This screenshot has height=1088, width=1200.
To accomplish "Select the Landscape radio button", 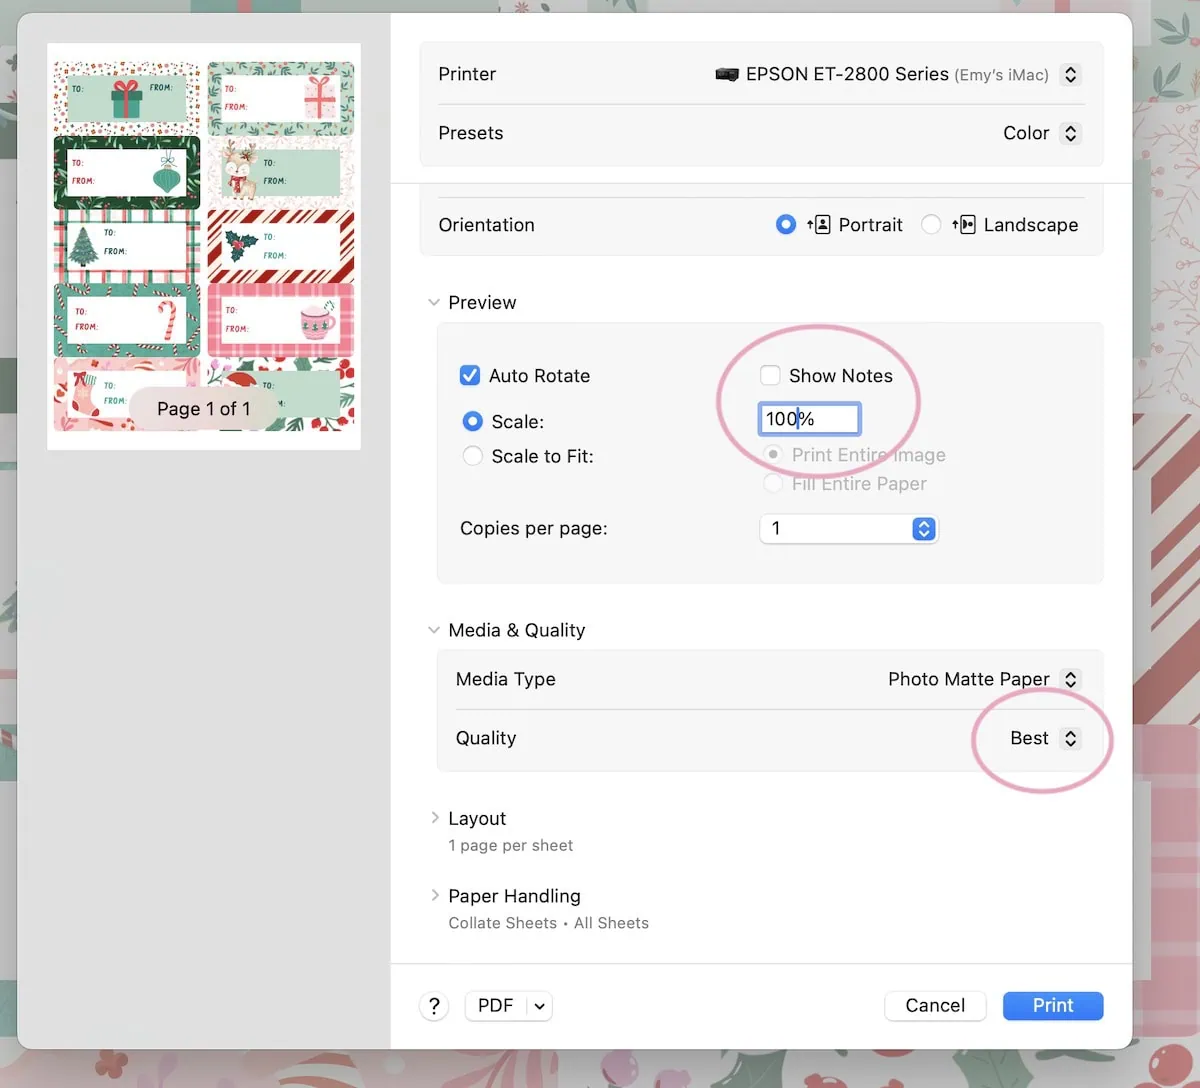I will 931,224.
